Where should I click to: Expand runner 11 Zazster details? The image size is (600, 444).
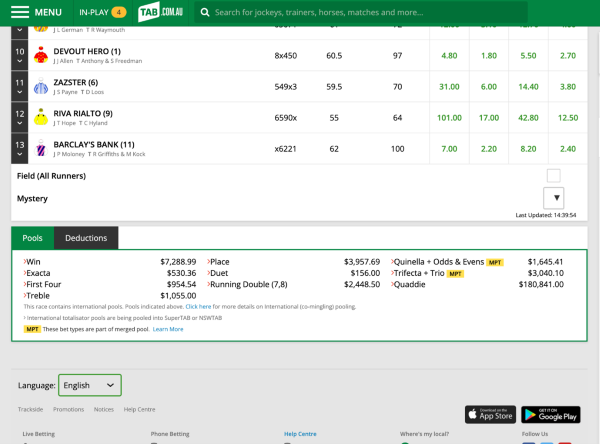20,87
